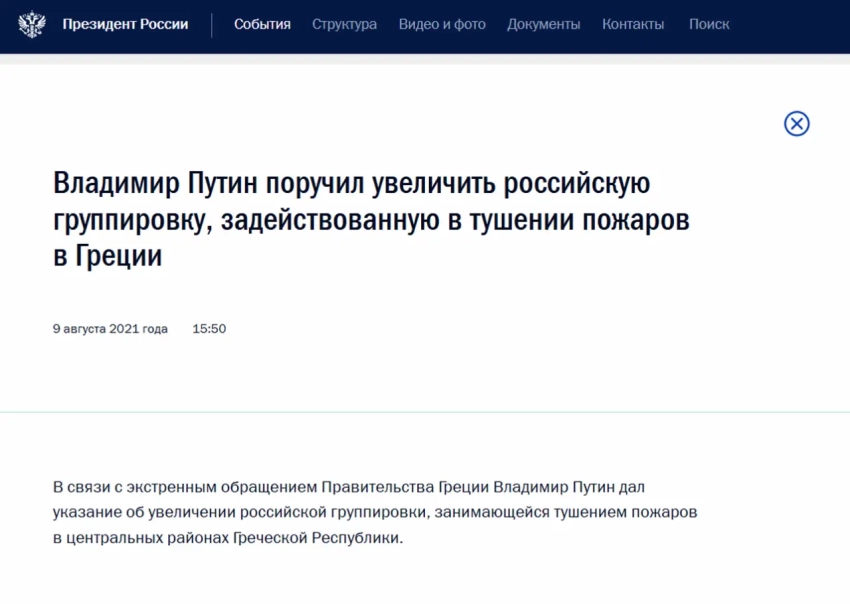This screenshot has height=604, width=850.
Task: Open the Видео и фото section
Action: click(441, 25)
